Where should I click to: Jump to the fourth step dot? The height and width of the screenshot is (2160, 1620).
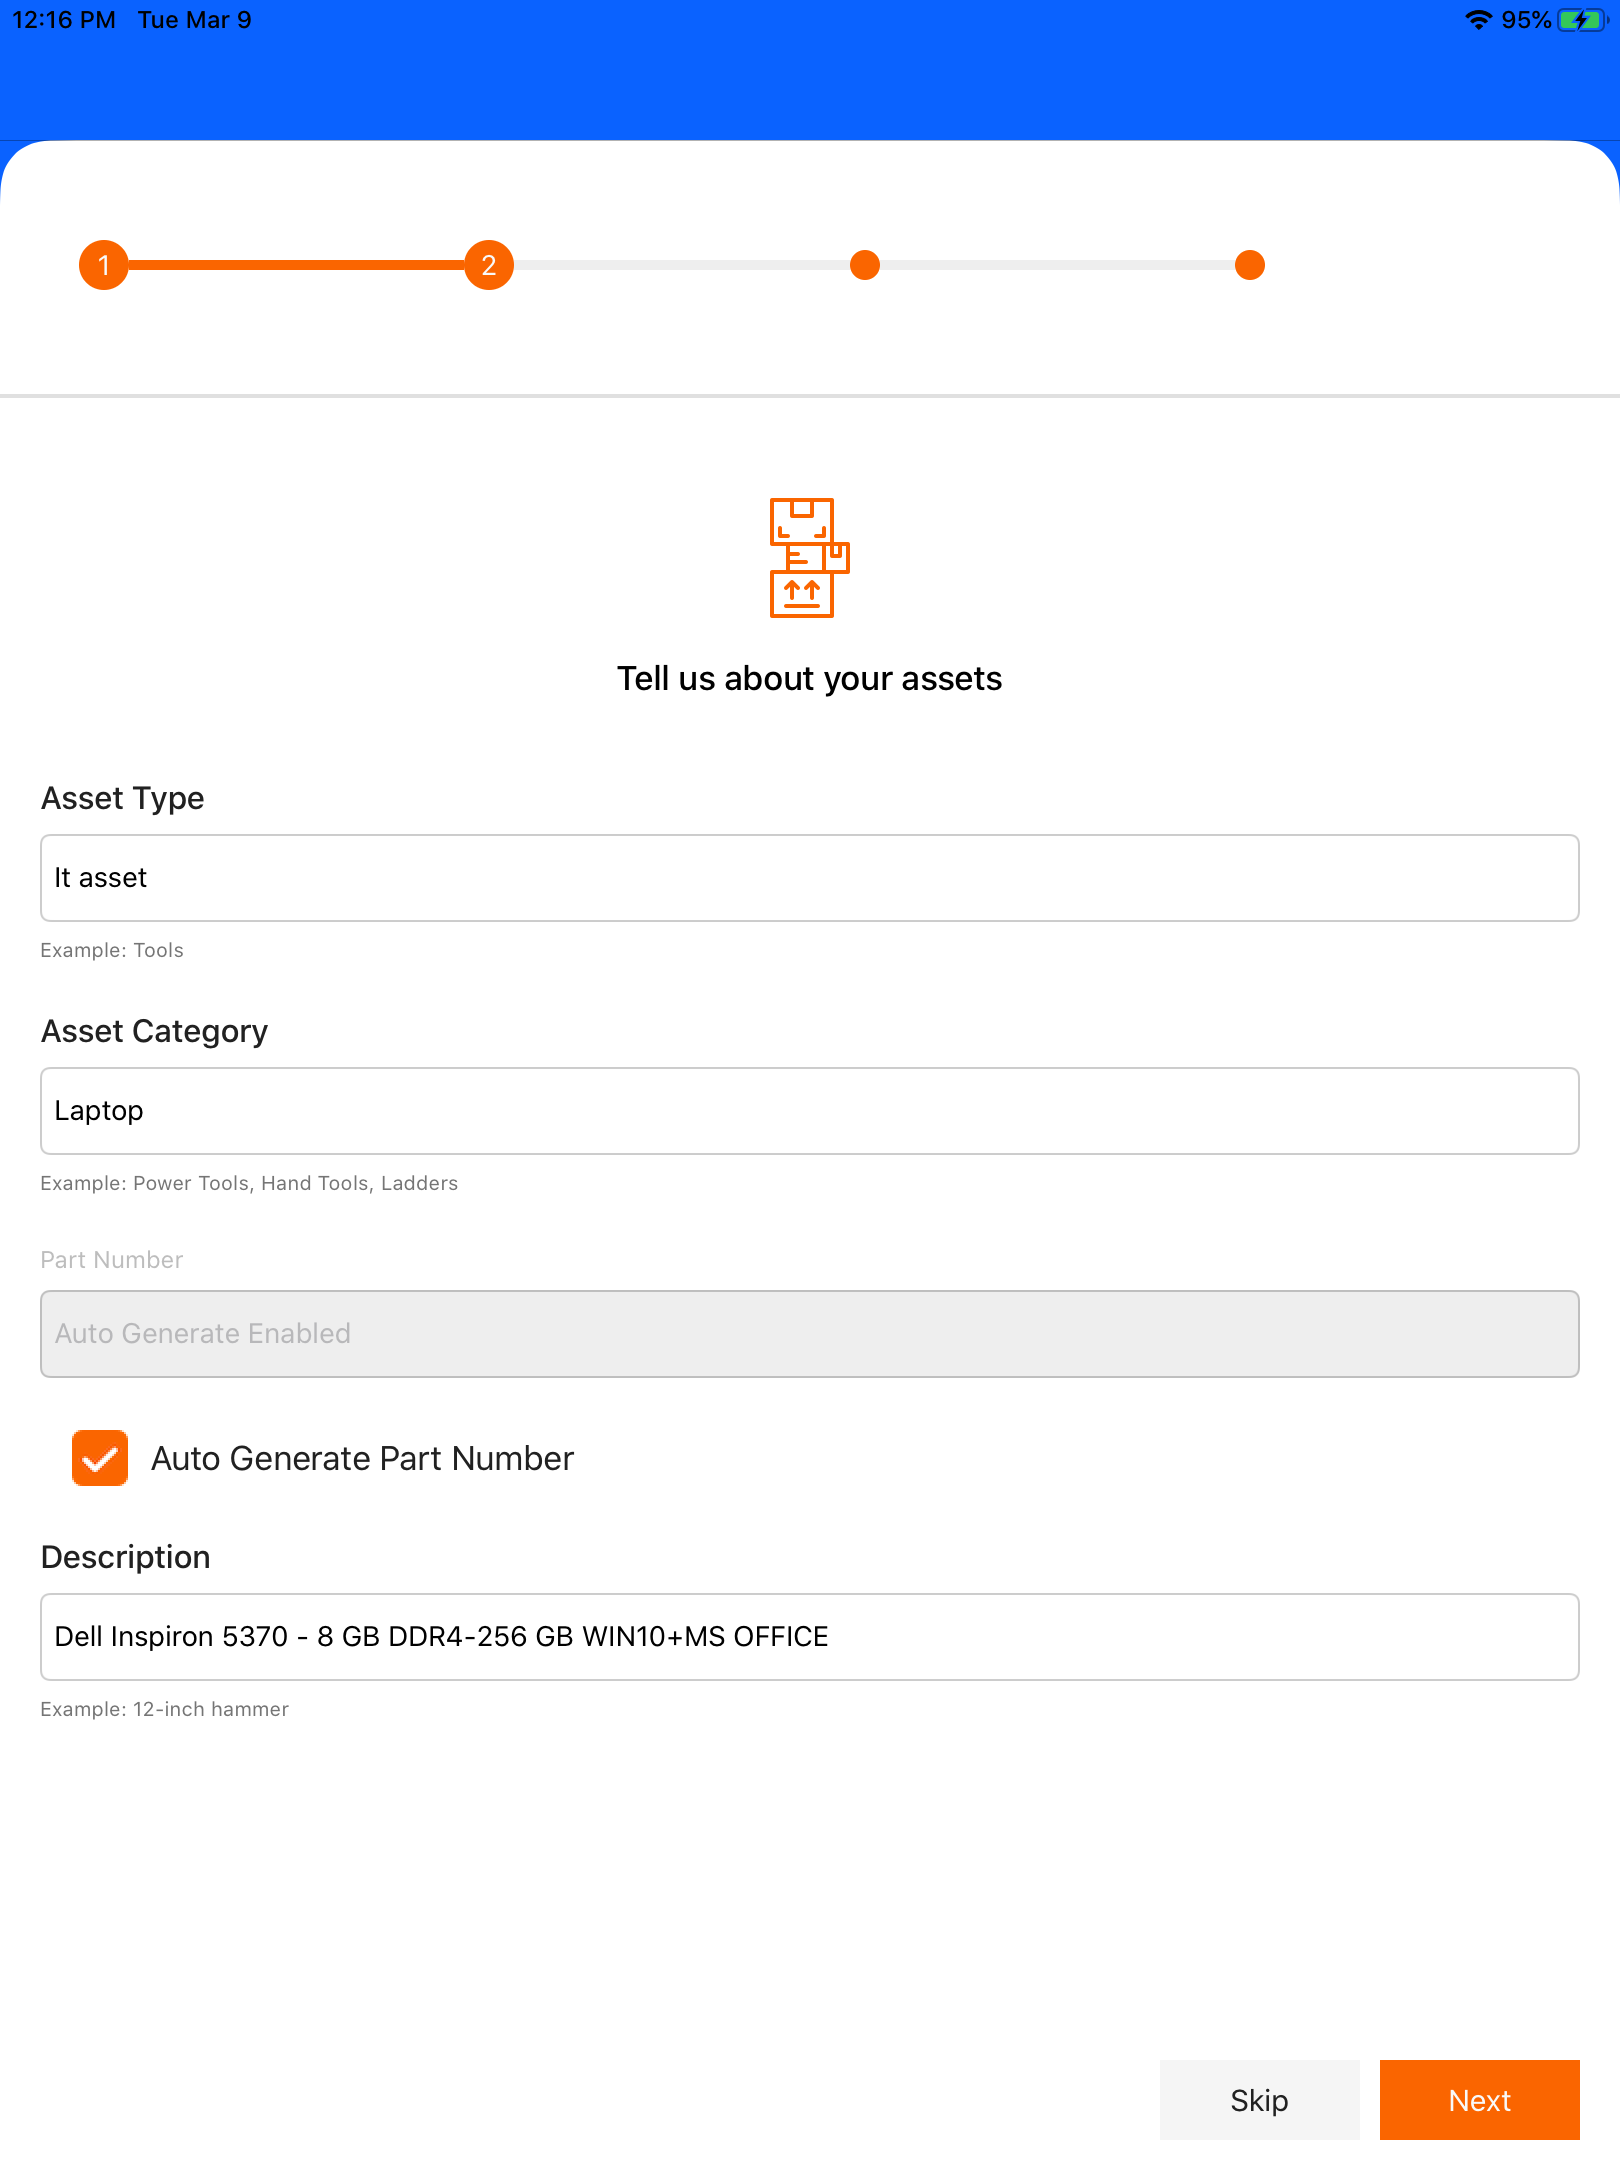(x=1250, y=265)
